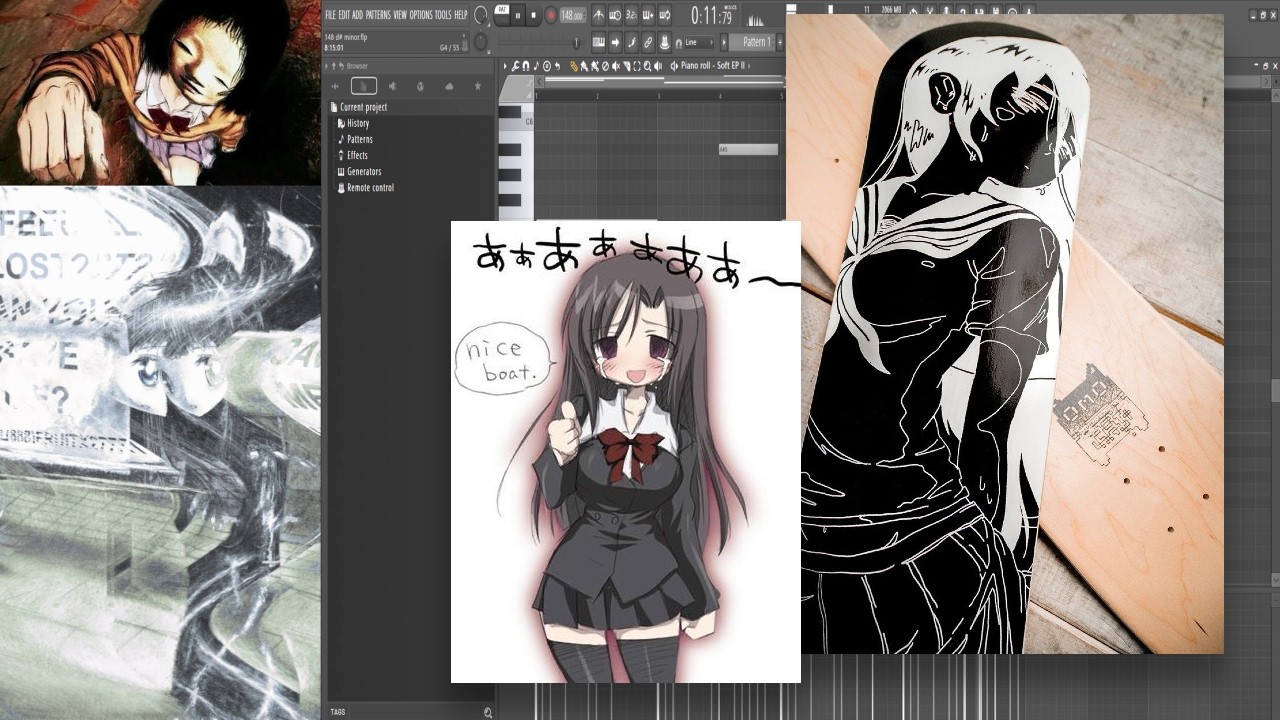
Task: Click the piano roll note icon
Action: (536, 66)
